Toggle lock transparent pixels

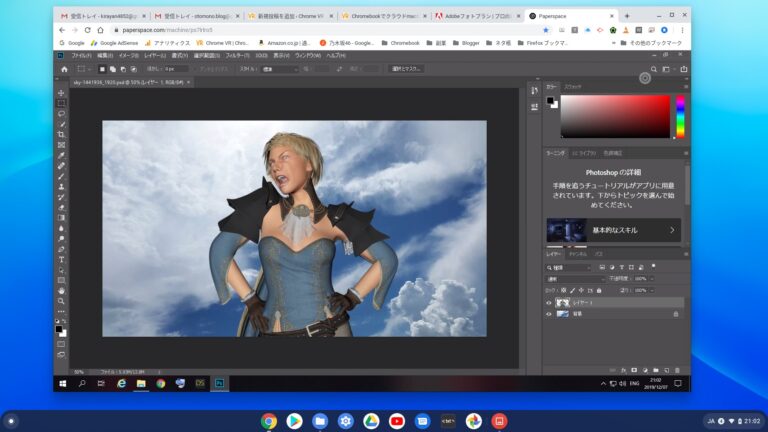(563, 290)
